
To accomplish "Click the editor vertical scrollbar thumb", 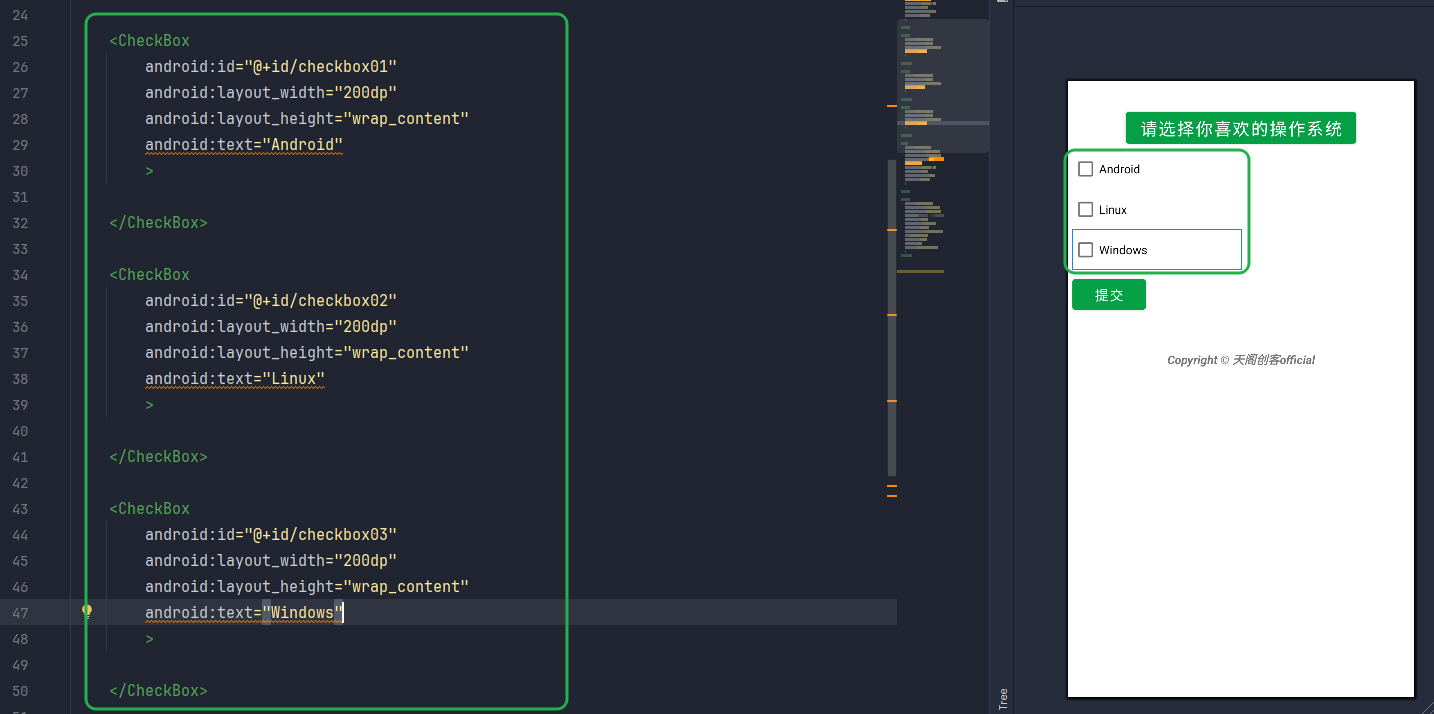I will tap(892, 318).
